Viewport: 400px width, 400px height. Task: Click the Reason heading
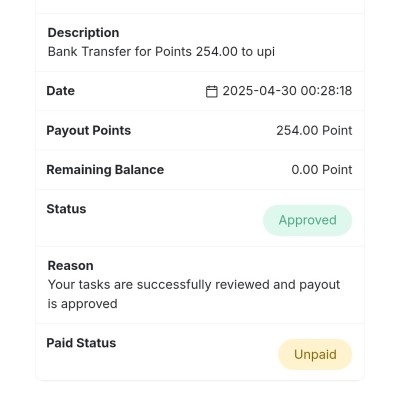(x=70, y=266)
